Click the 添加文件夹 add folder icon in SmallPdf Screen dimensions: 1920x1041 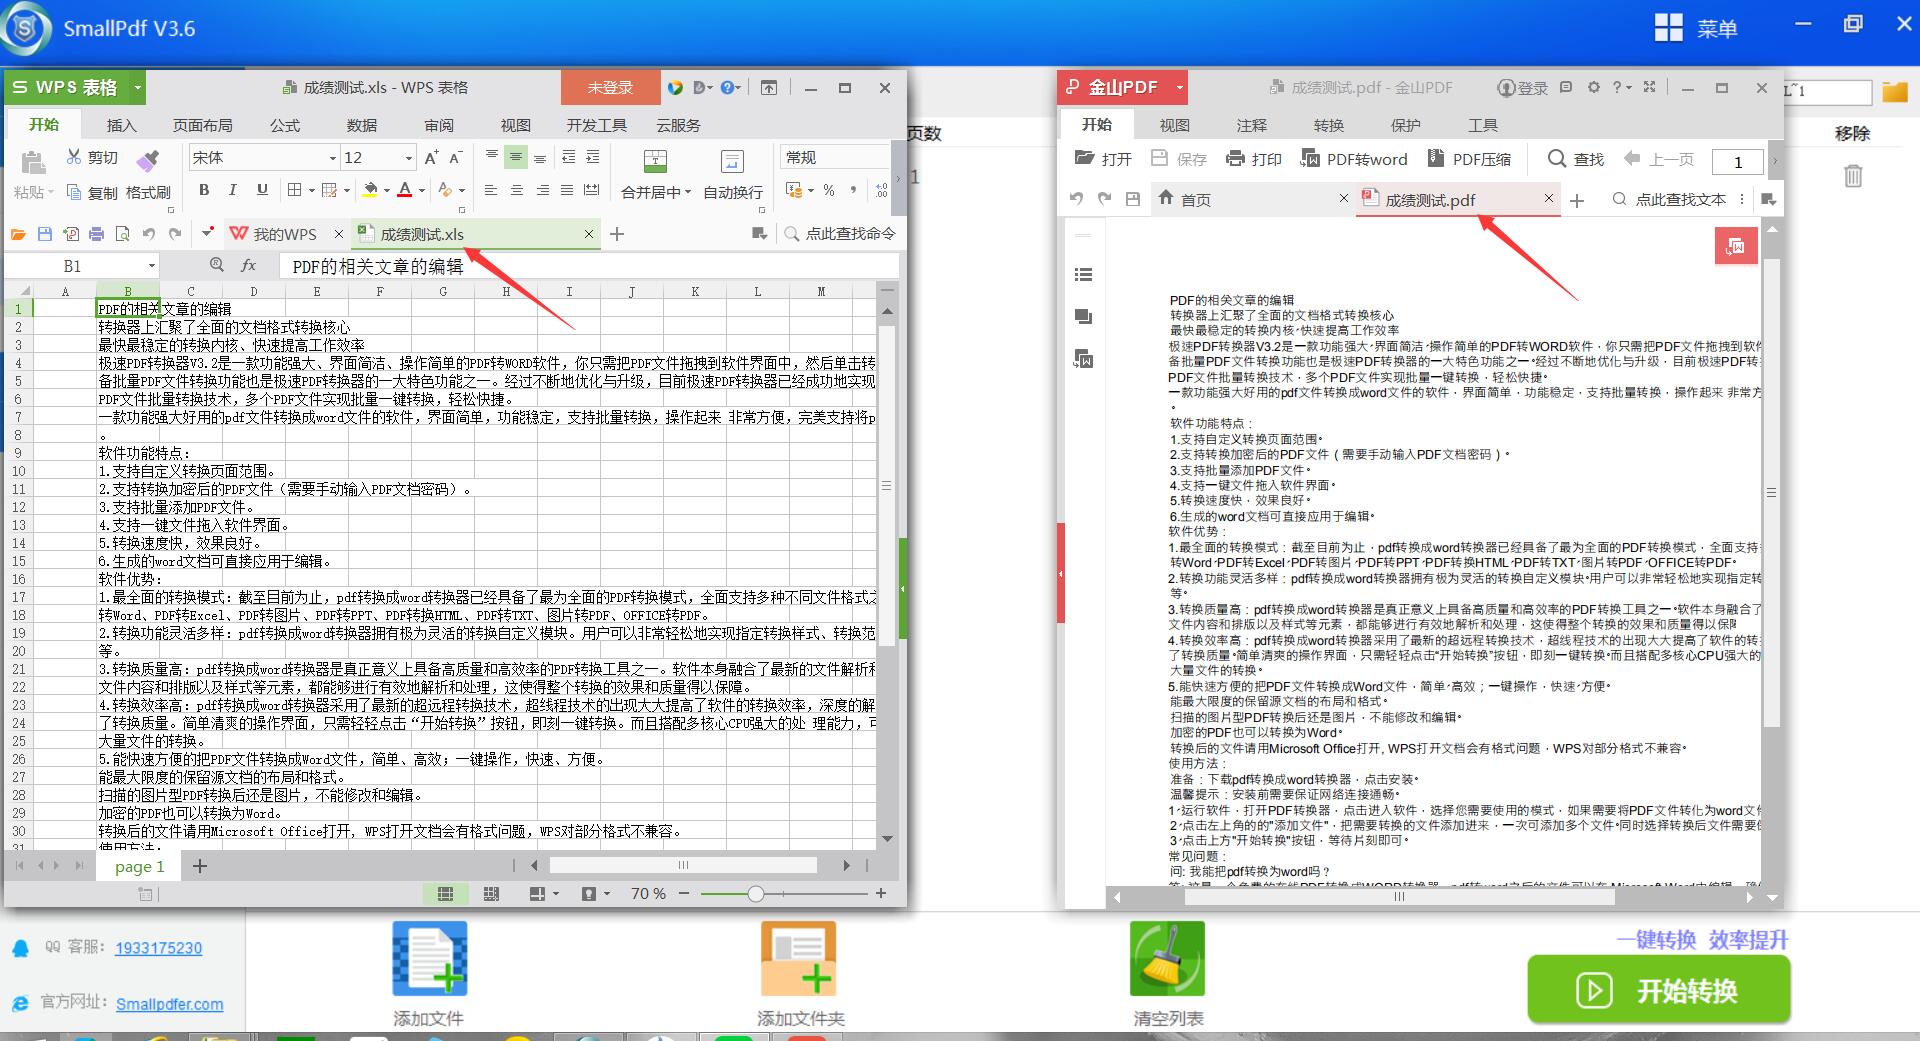click(799, 958)
